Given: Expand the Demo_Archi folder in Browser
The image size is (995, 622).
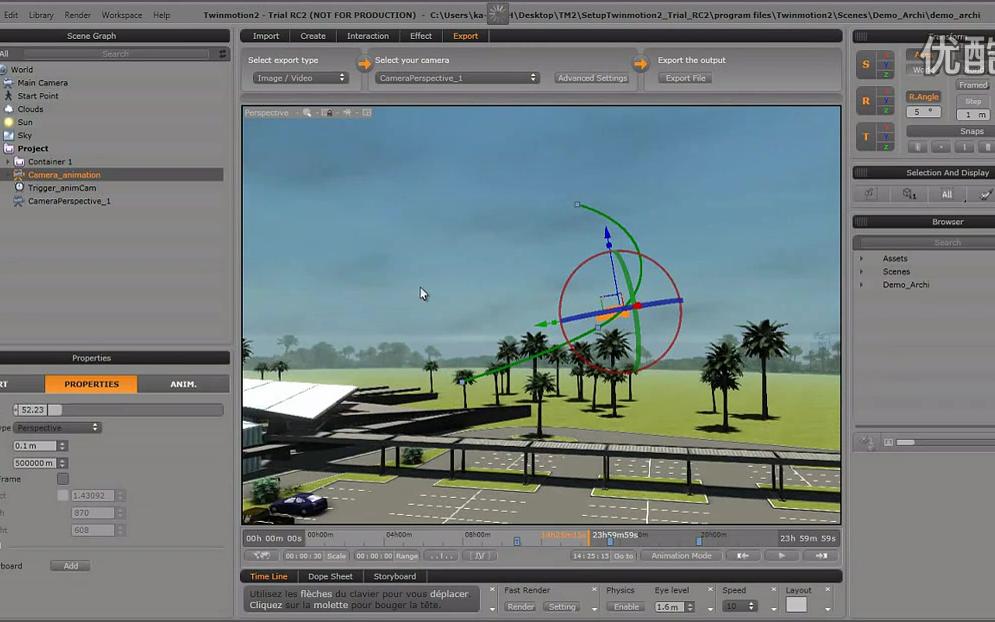Looking at the screenshot, I should pyautogui.click(x=861, y=285).
